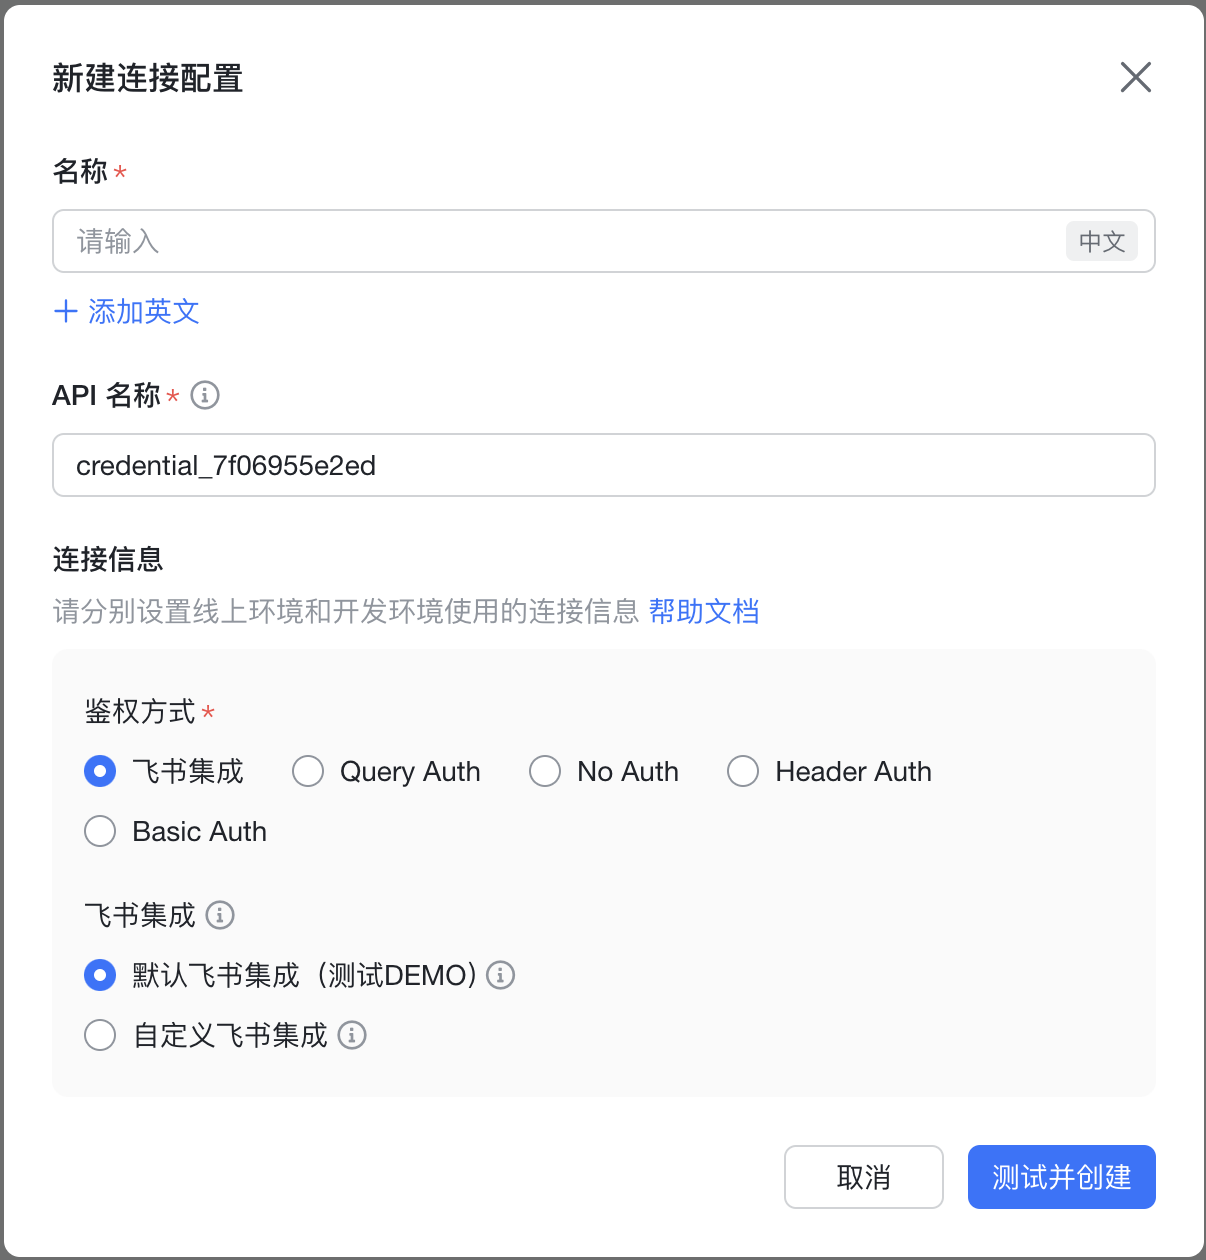Image resolution: width=1206 pixels, height=1260 pixels.
Task: Select 默认飞书集成（测试DEMO）radio option
Action: [x=100, y=975]
